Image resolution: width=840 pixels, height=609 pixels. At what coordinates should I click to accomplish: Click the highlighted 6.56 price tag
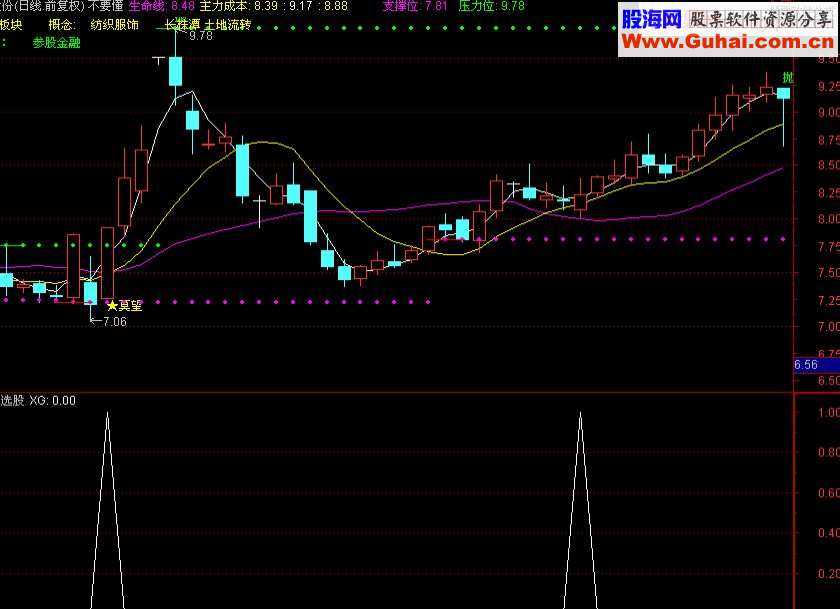816,365
